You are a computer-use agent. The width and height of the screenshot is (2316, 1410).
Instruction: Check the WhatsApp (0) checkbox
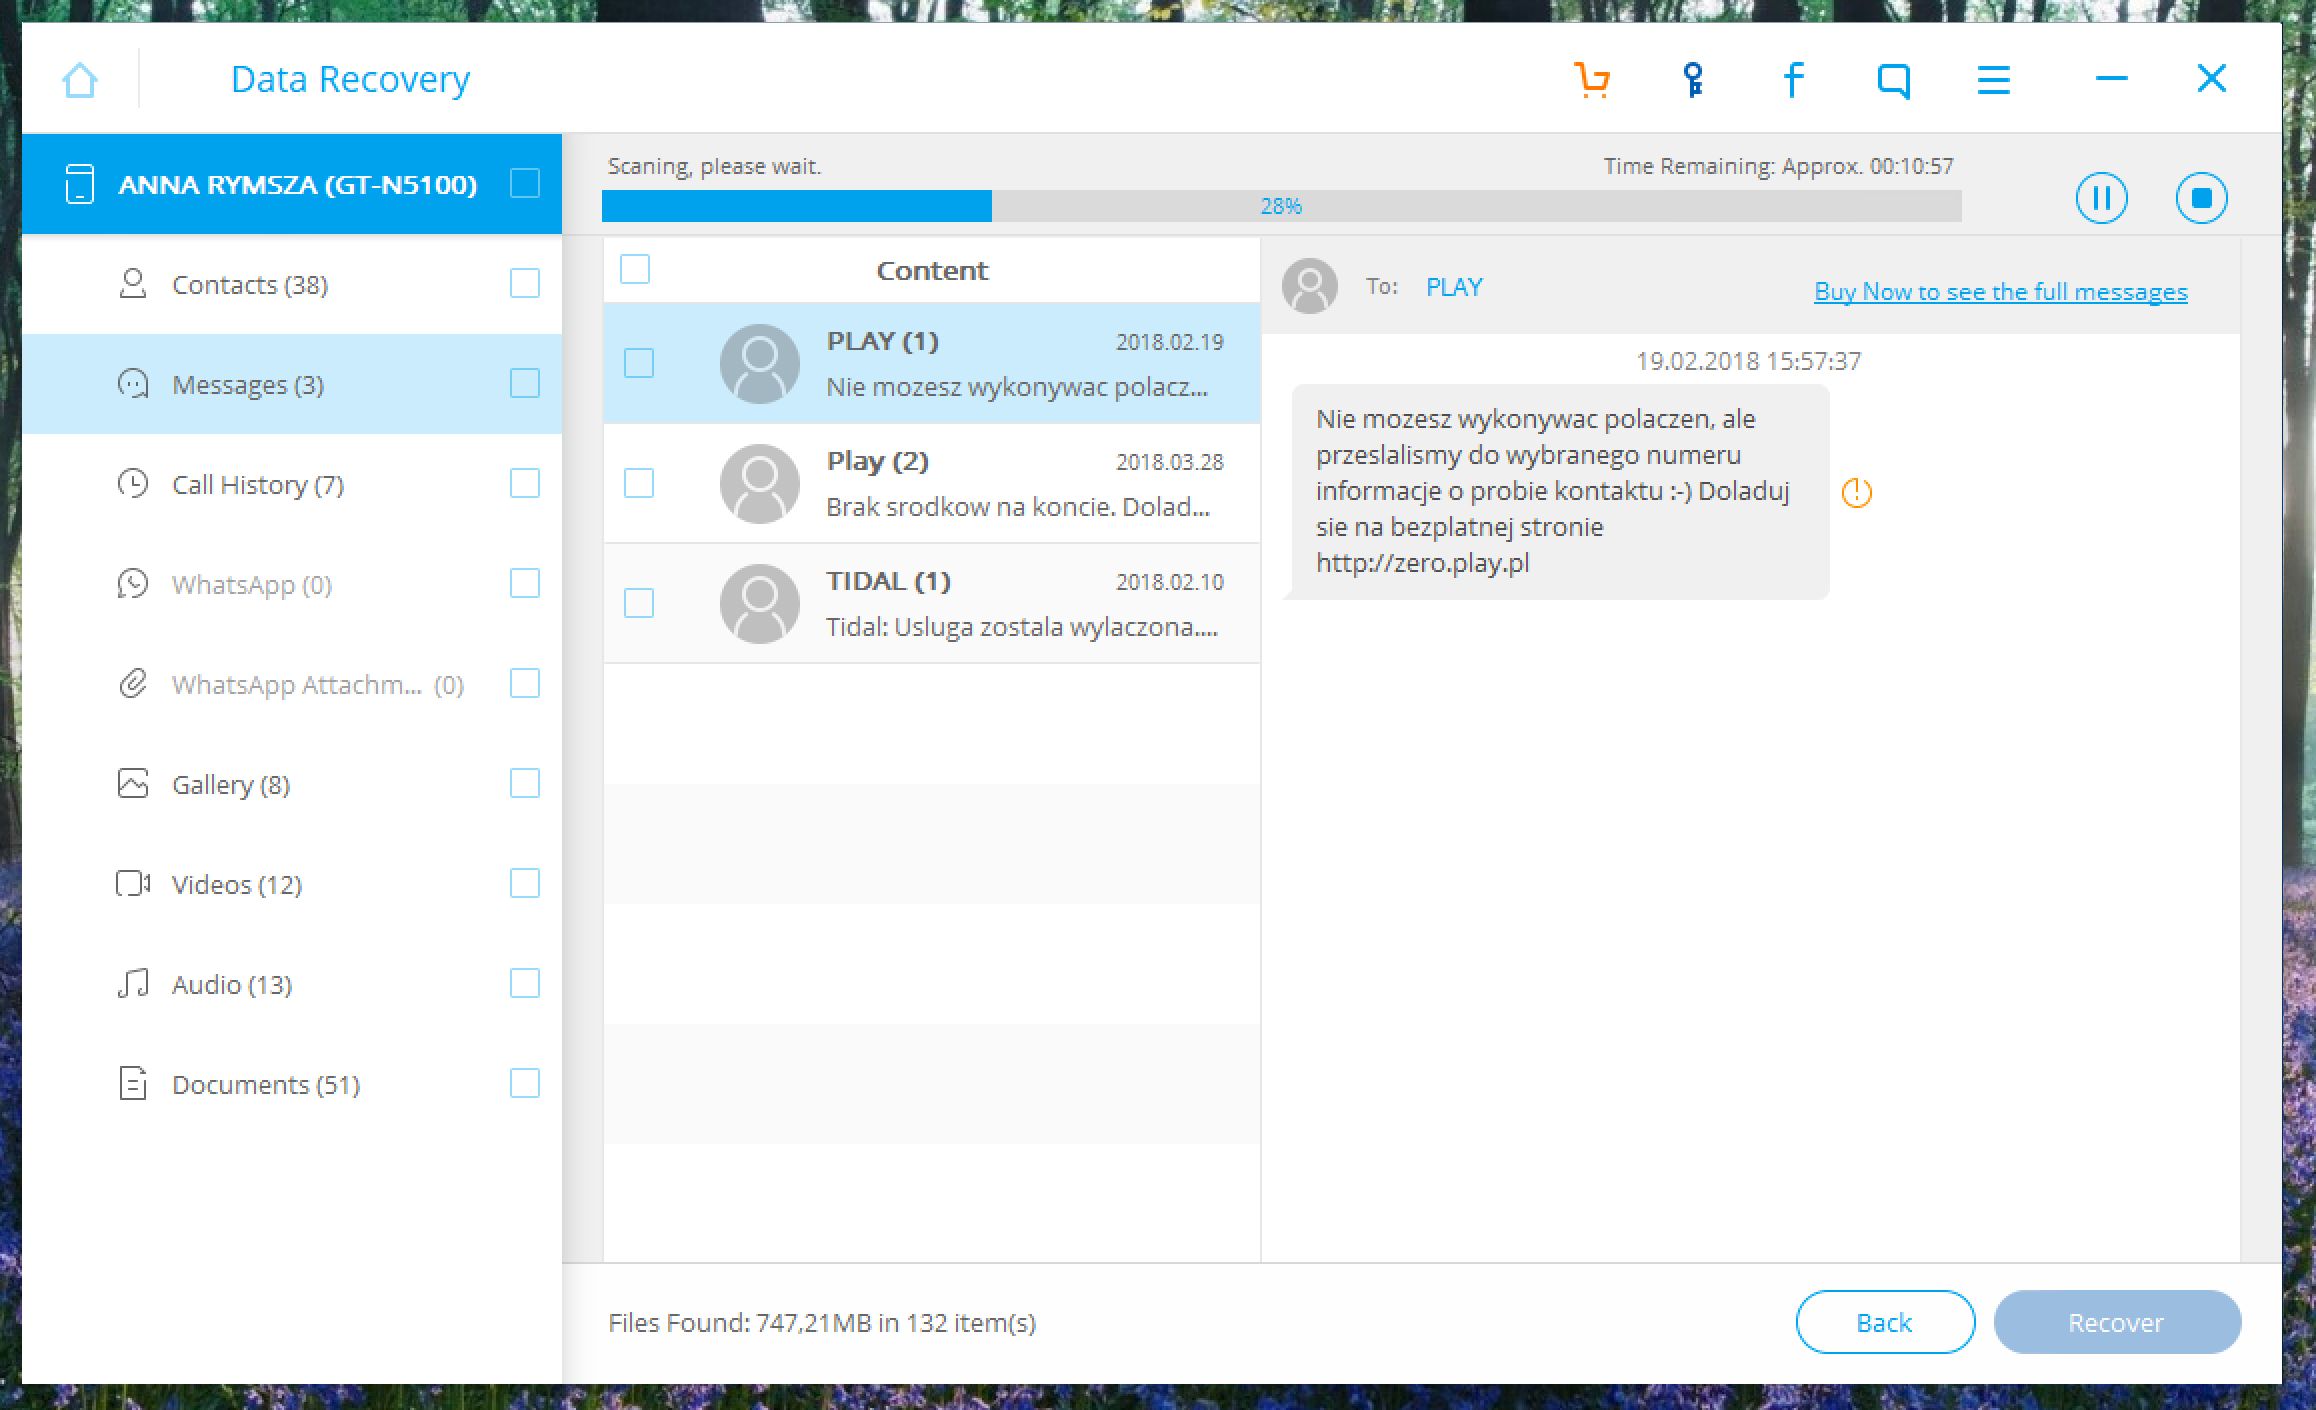(x=525, y=583)
